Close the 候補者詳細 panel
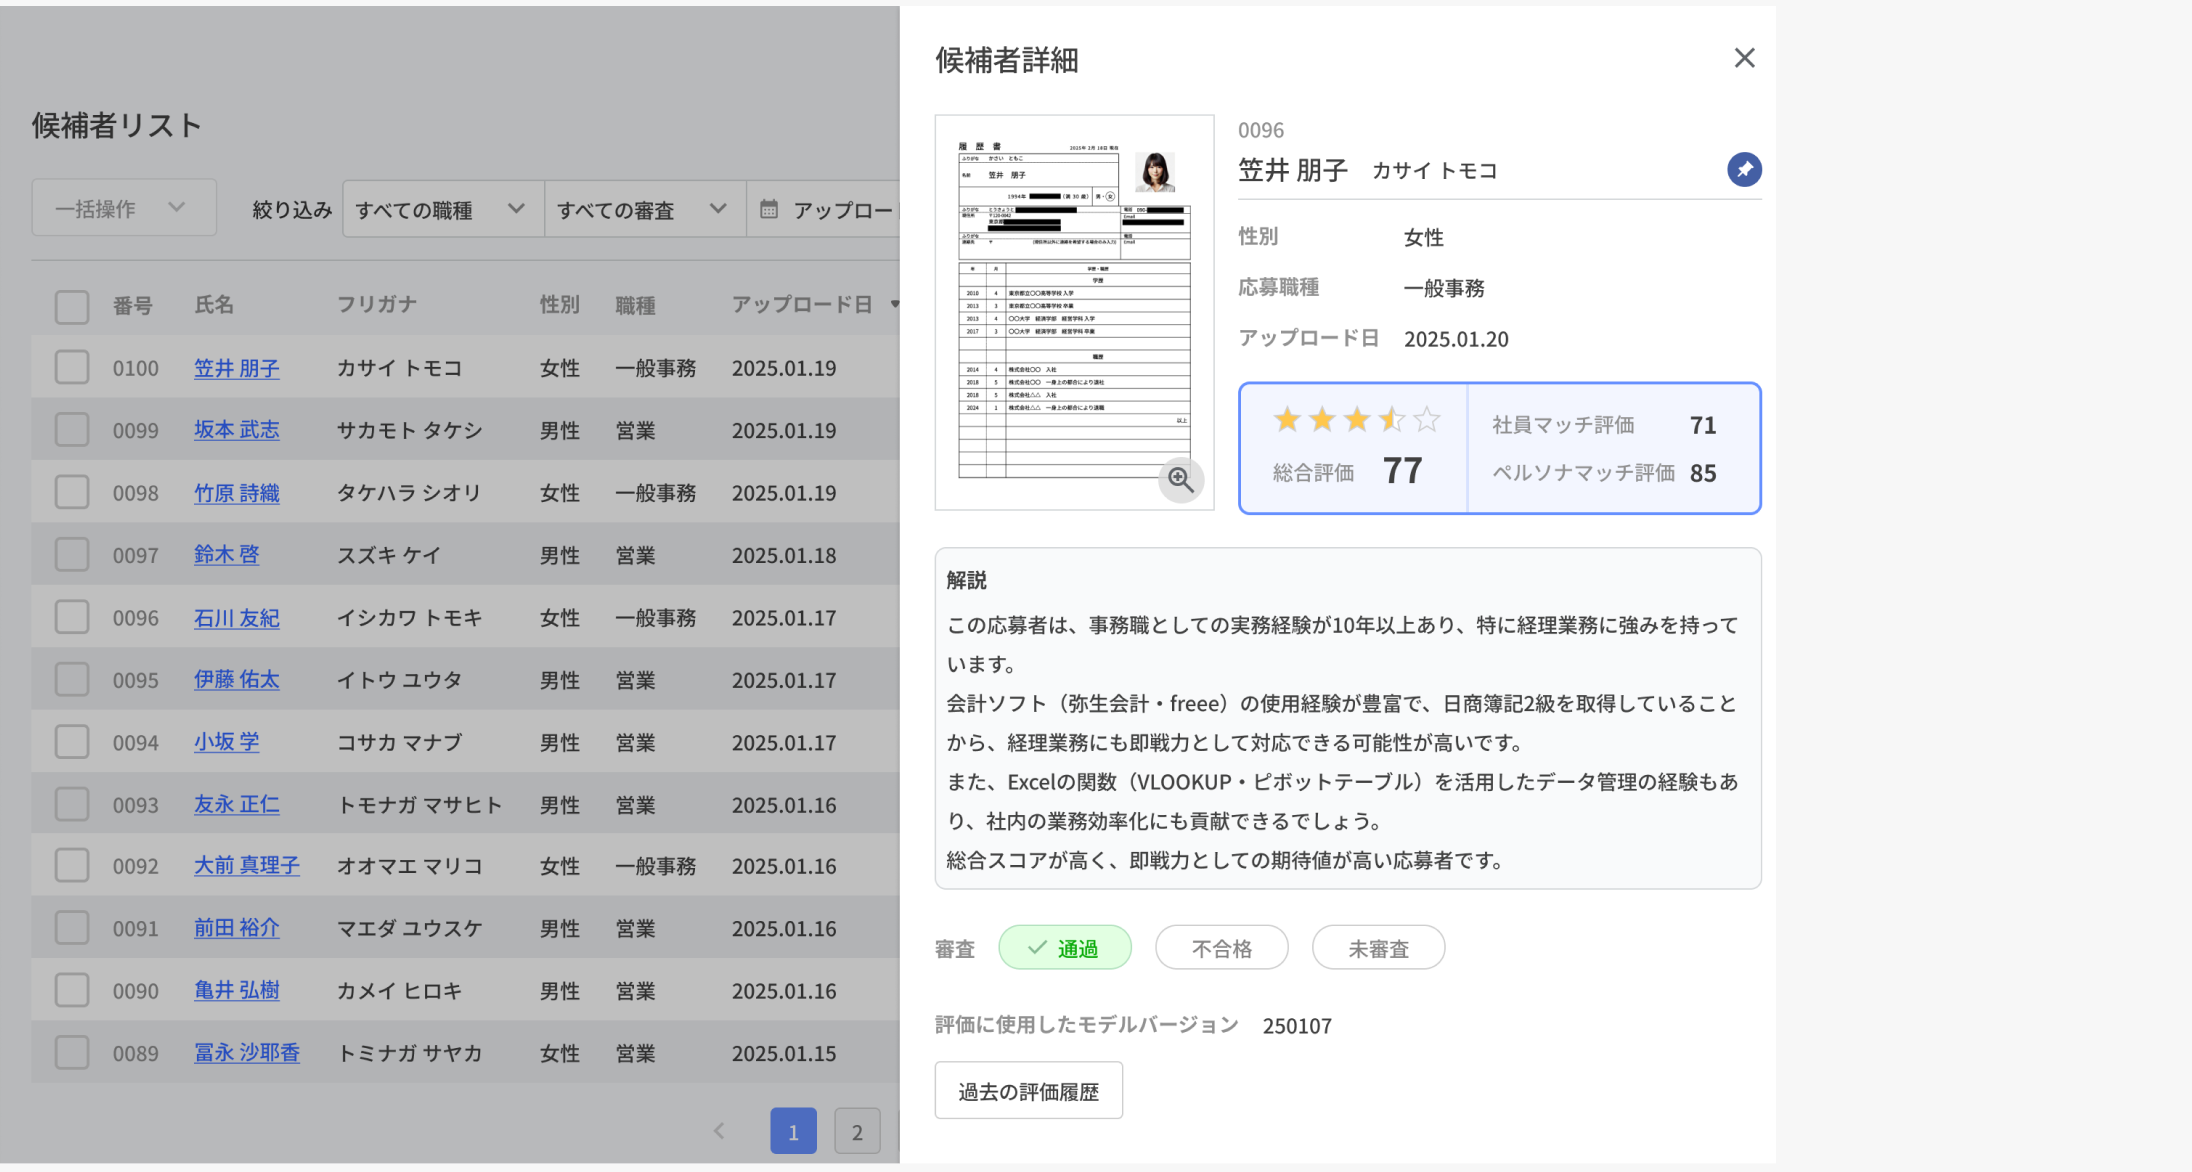 coord(1744,58)
